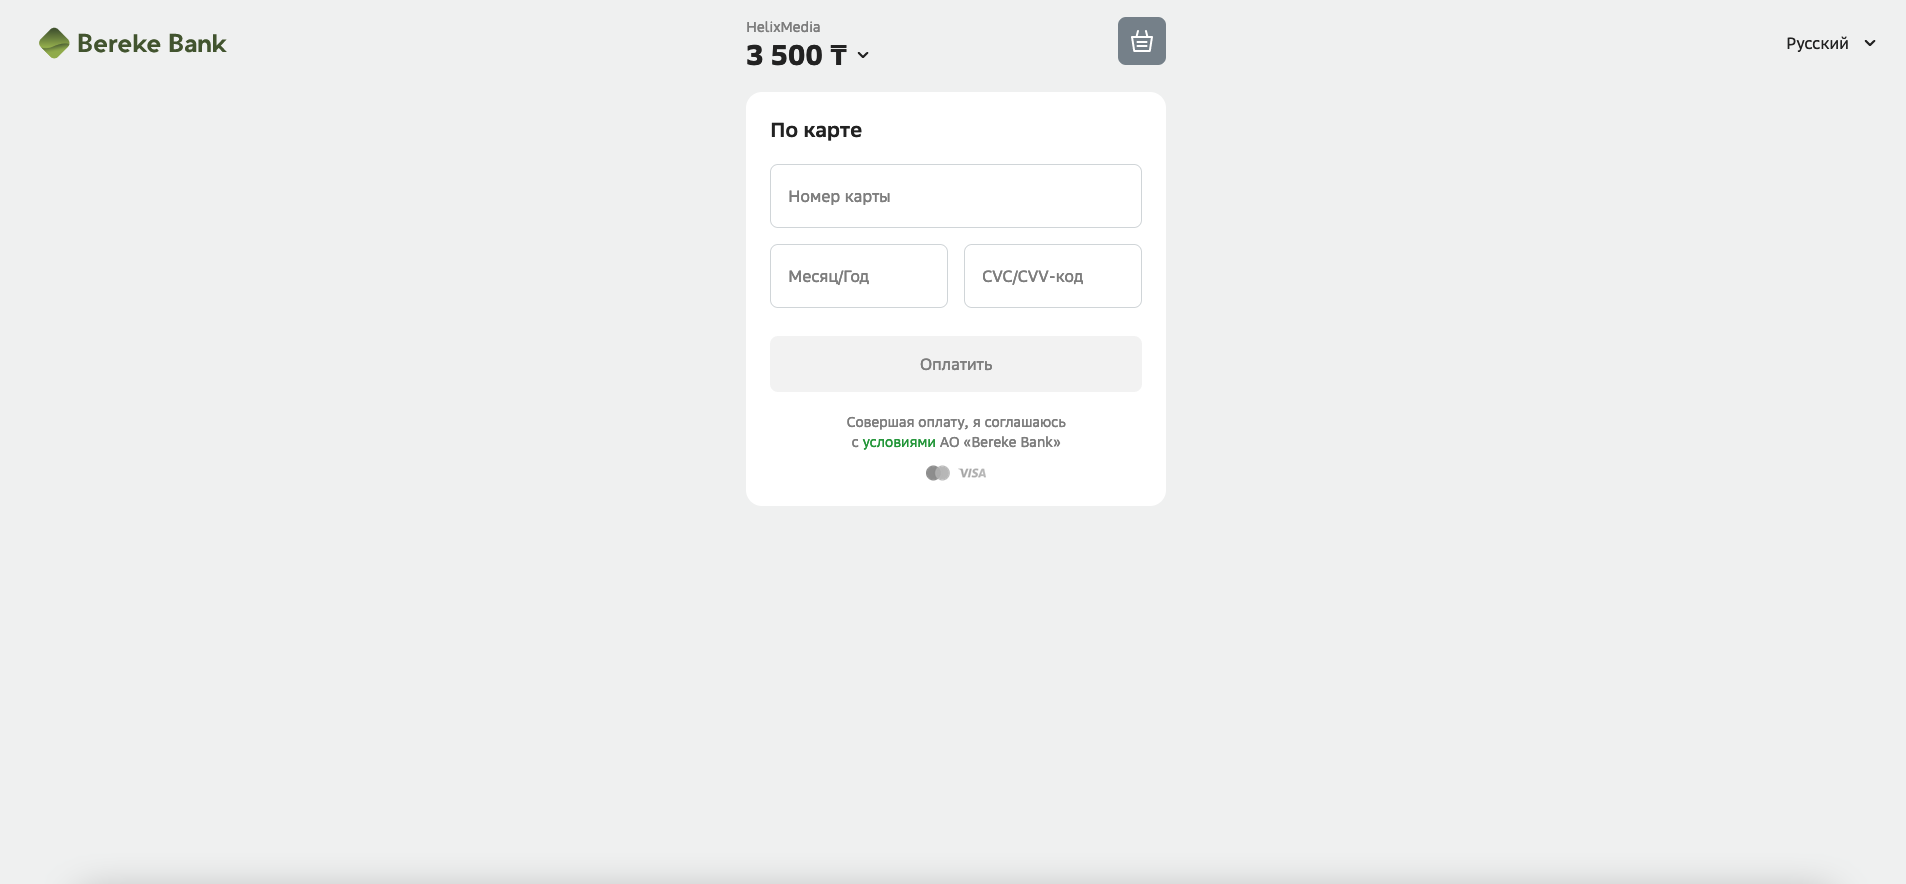Click the Номер карты placeholder text
The image size is (1906, 884).
tap(839, 196)
